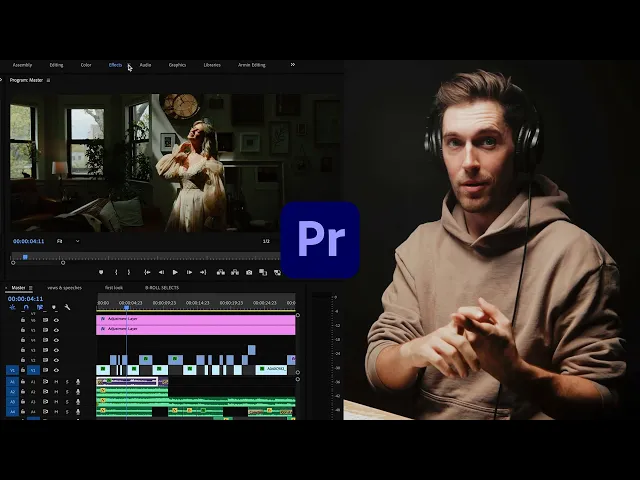Image resolution: width=640 pixels, height=480 pixels.
Task: Toggle V6 track output eye
Action: (x=56, y=320)
